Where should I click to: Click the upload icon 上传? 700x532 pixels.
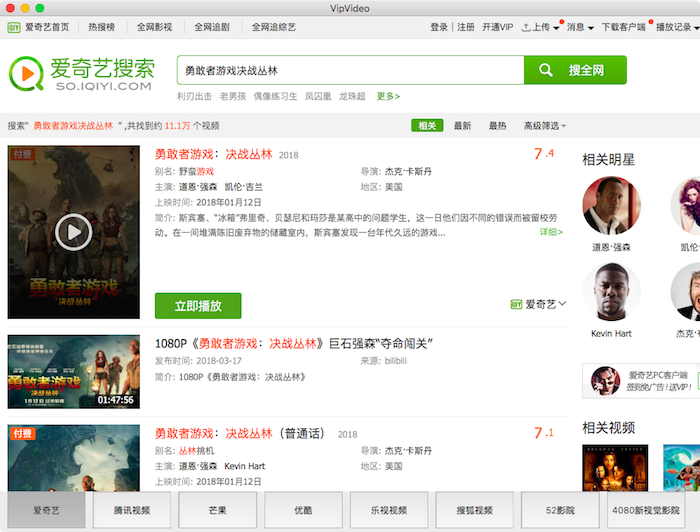coord(526,28)
